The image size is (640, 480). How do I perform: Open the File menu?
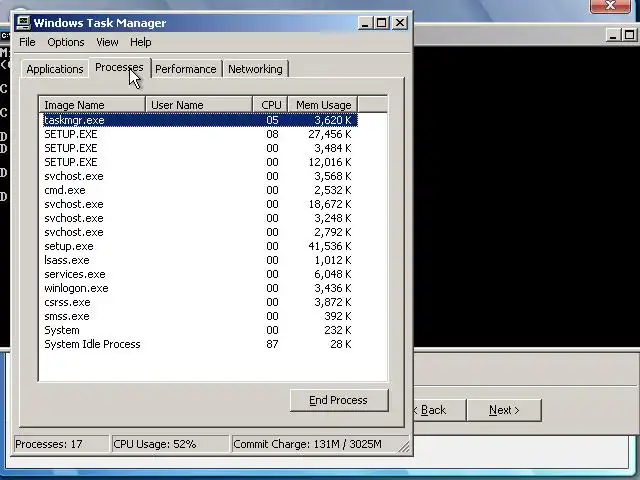27,42
